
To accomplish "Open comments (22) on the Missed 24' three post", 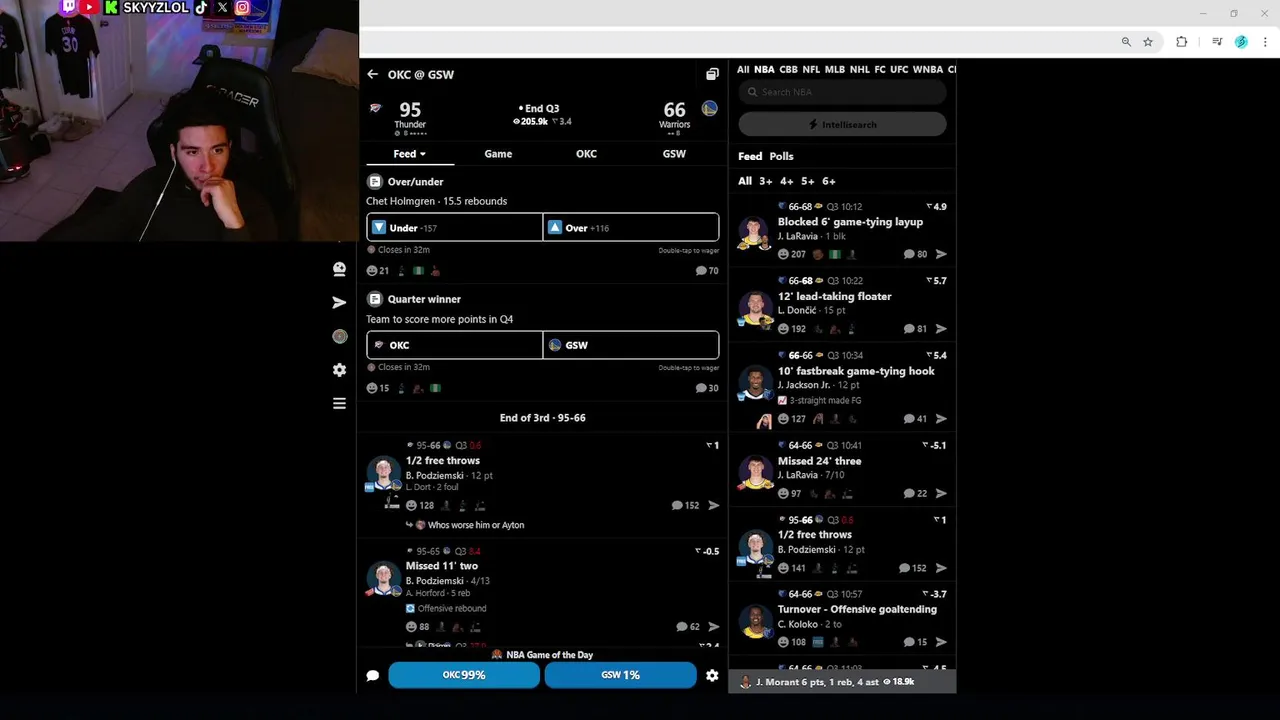I will (915, 493).
